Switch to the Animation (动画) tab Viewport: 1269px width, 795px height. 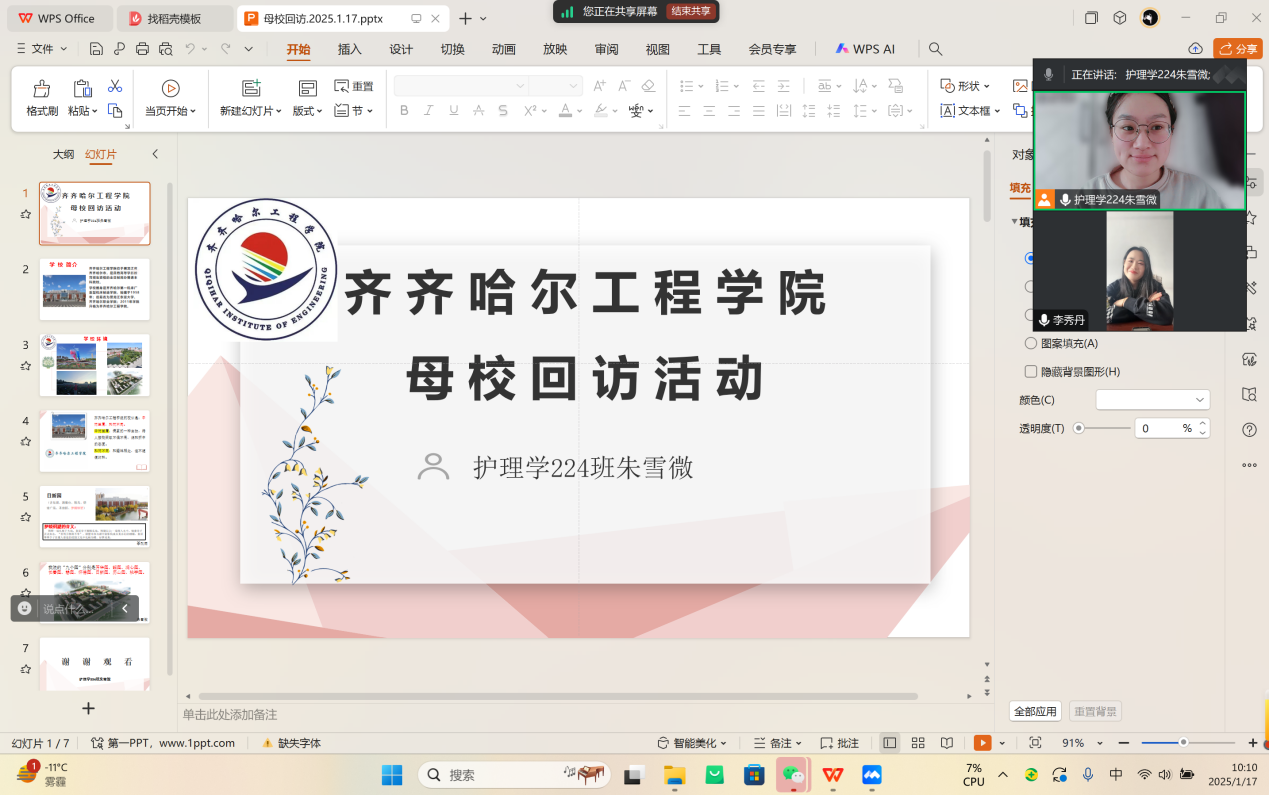click(x=504, y=49)
